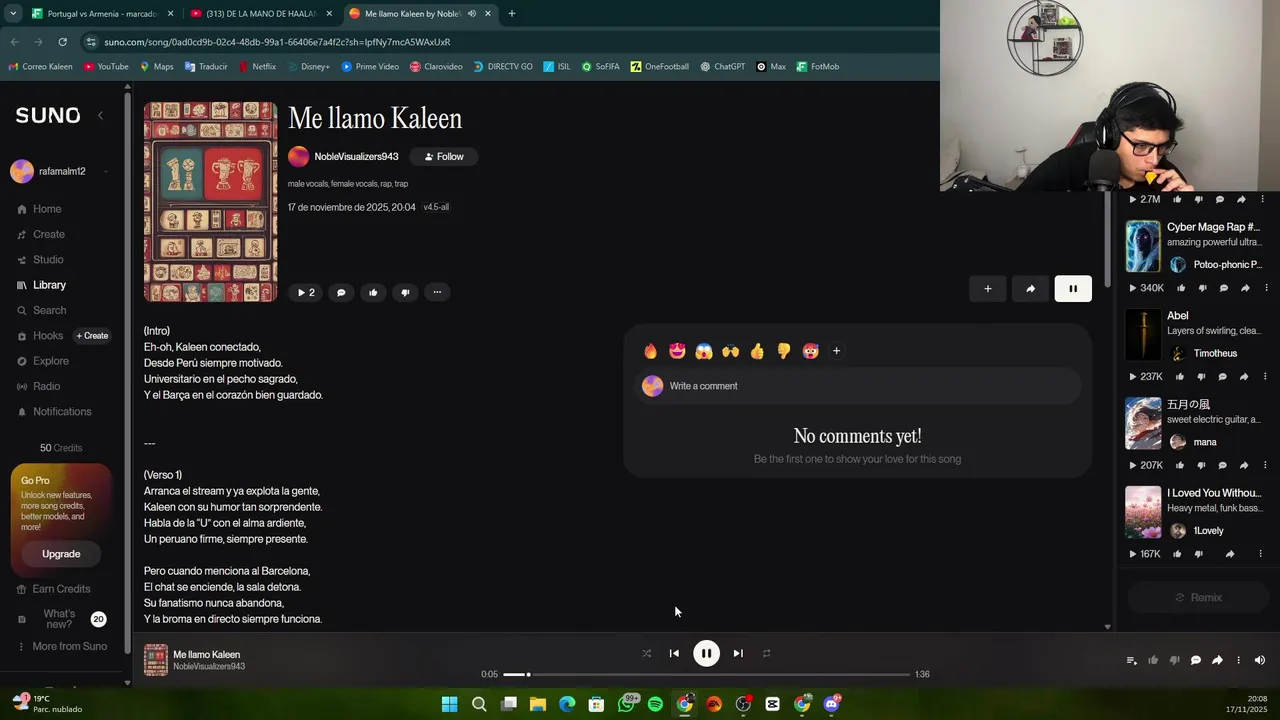Seek on the song progress bar
Image resolution: width=1280 pixels, height=720 pixels.
coord(707,675)
